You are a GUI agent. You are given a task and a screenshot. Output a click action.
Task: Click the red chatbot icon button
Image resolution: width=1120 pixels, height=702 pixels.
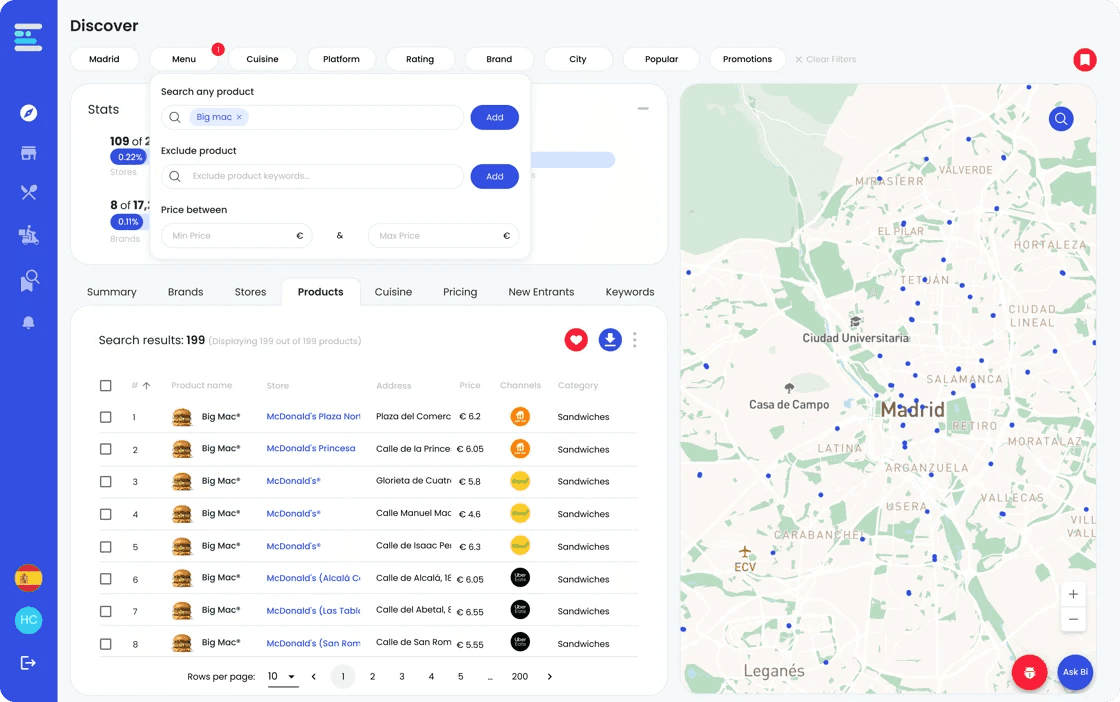(1029, 673)
